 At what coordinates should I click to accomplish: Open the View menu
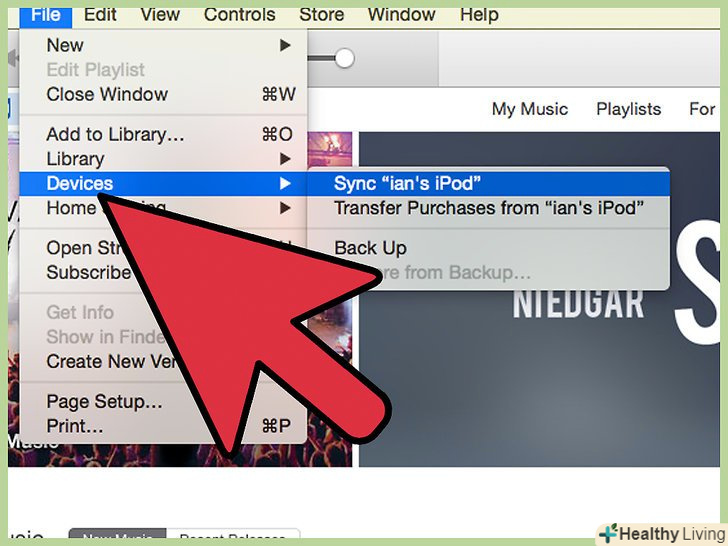click(160, 15)
